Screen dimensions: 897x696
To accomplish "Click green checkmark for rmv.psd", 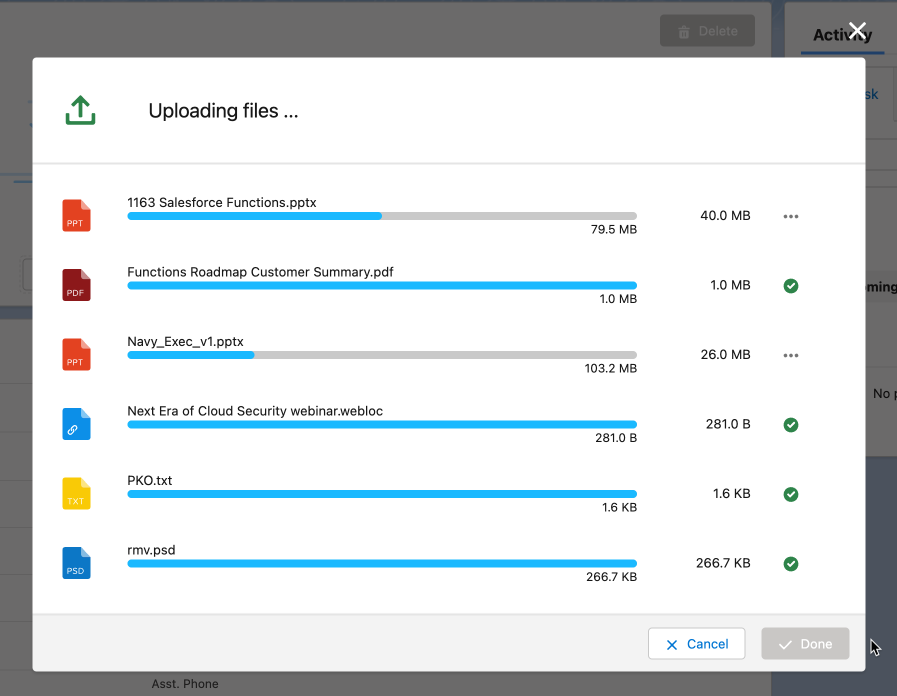I will pos(791,564).
